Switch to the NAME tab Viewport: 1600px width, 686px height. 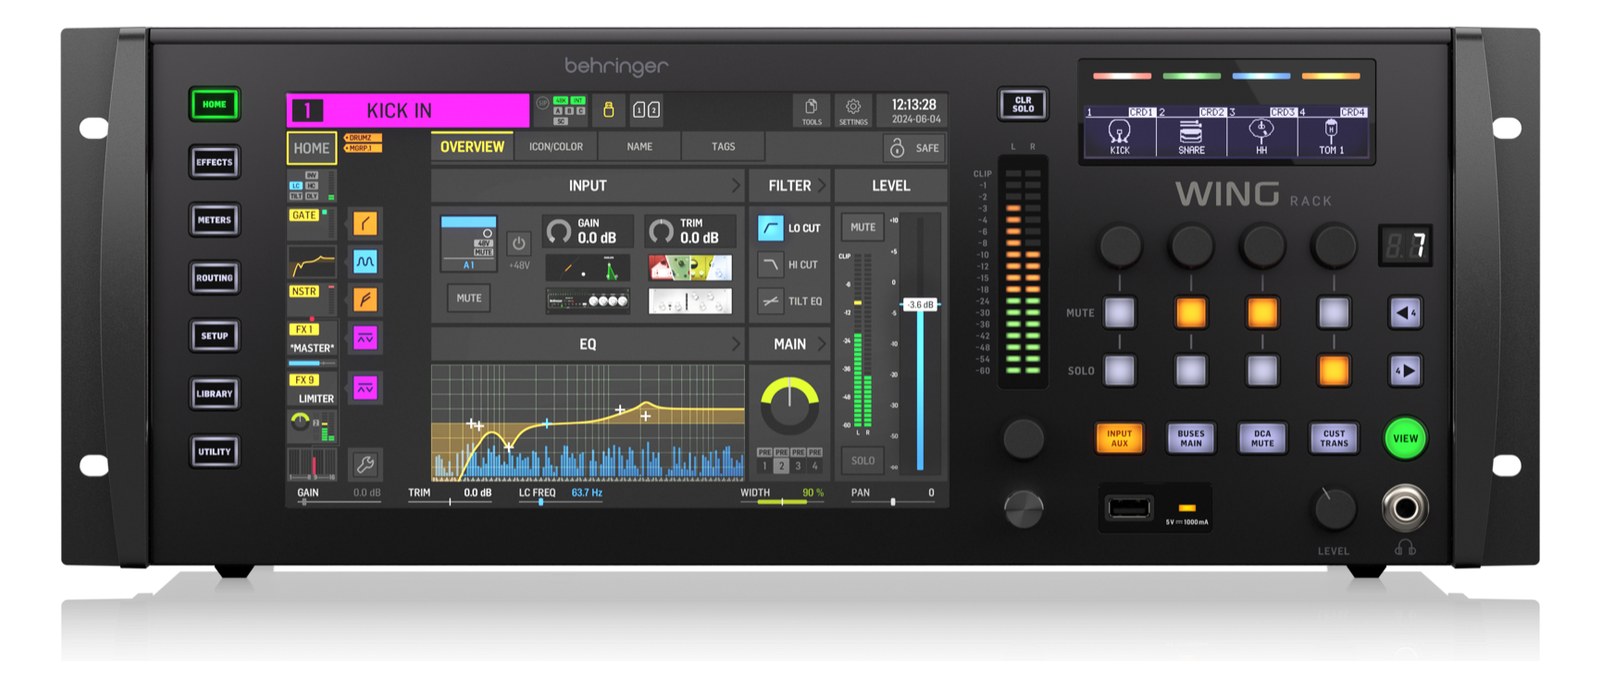click(640, 147)
